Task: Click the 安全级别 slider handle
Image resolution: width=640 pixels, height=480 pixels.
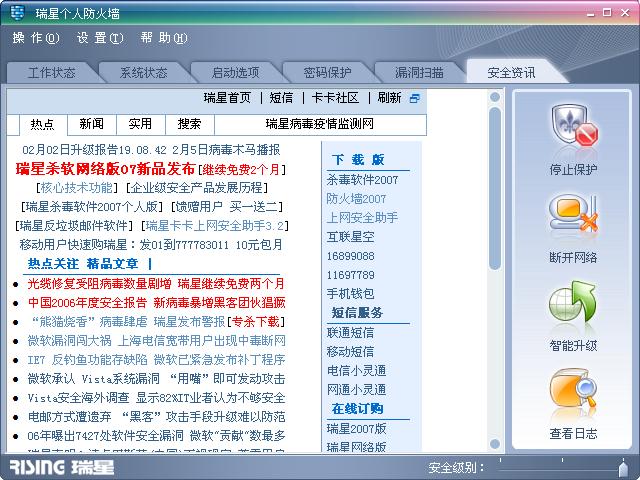Action: point(623,468)
